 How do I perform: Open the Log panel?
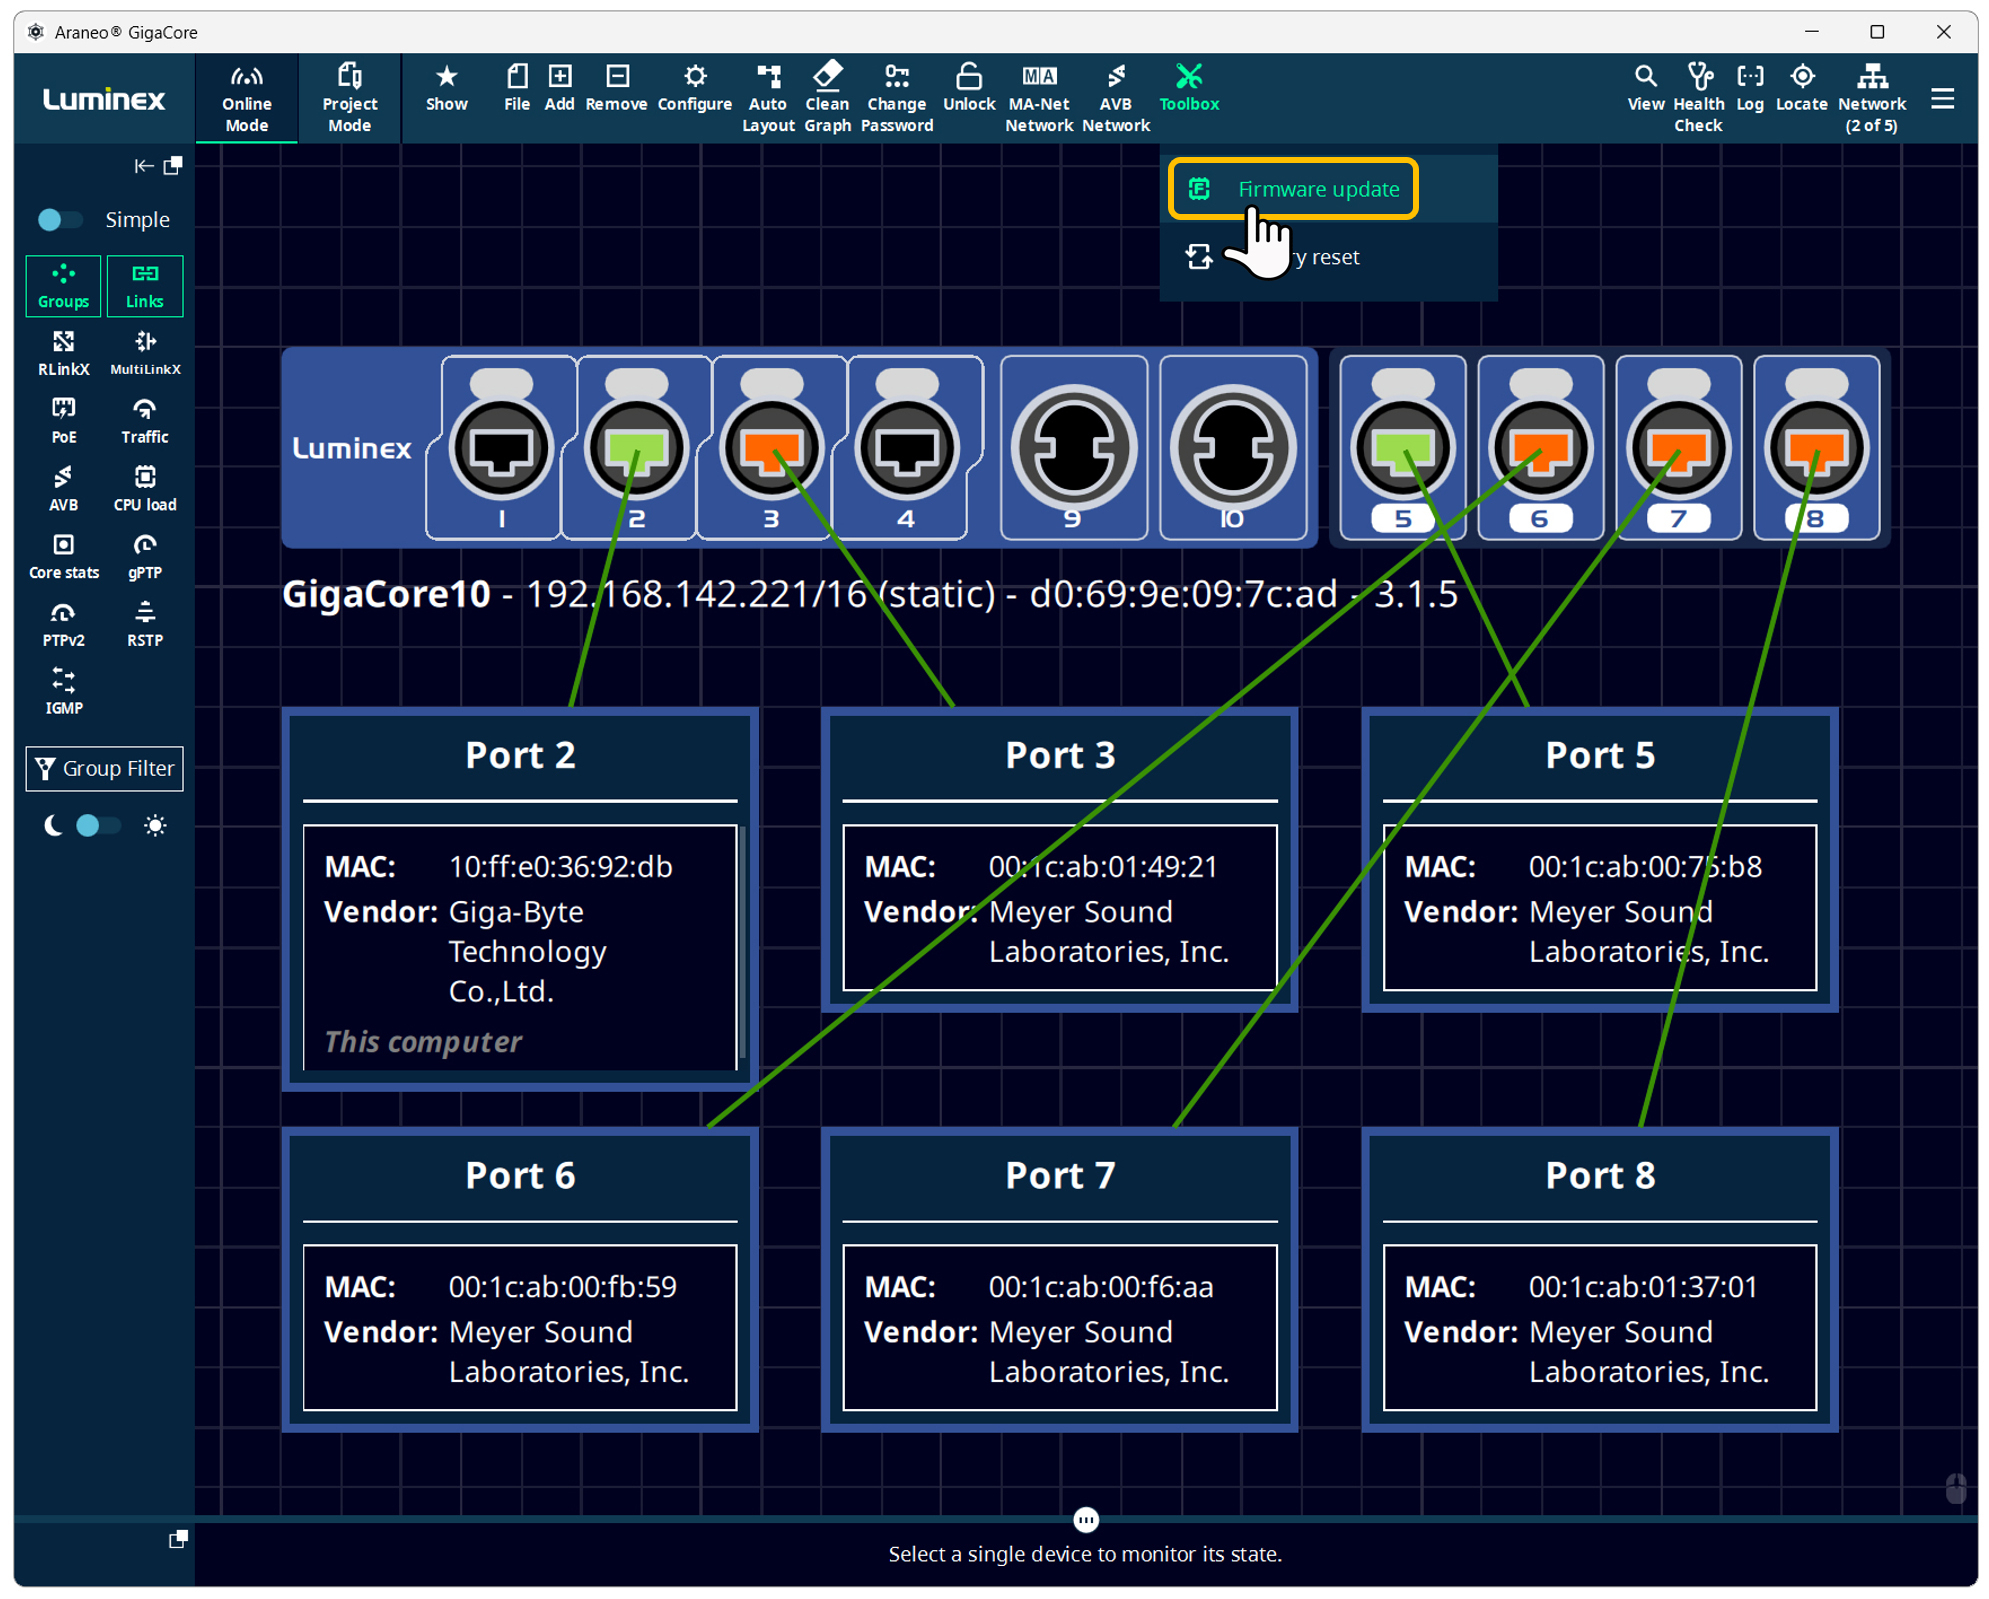coord(1750,88)
